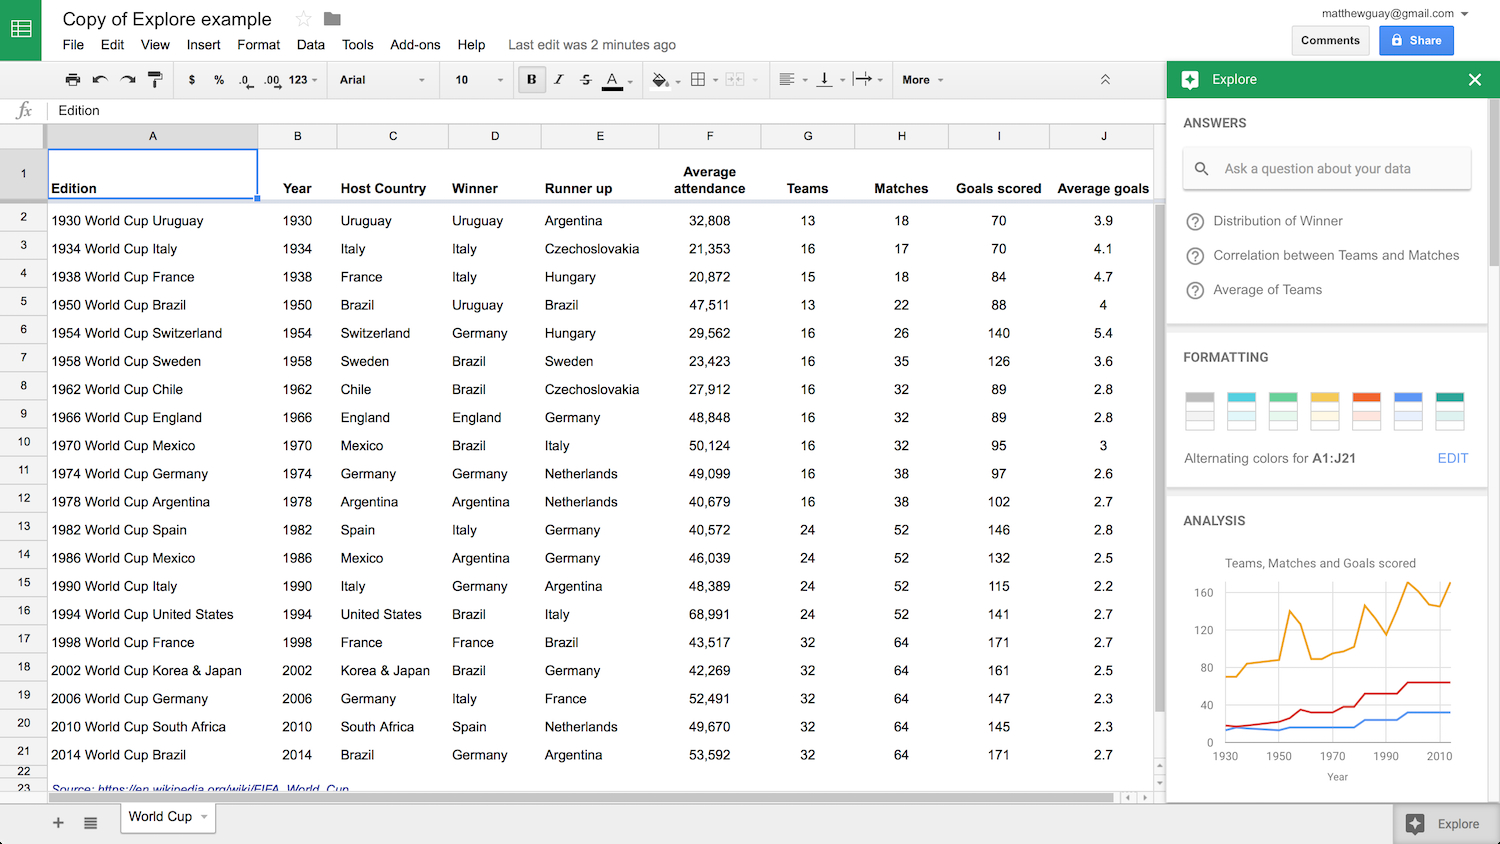Click the ask a question search field
The height and width of the screenshot is (844, 1500).
(1326, 168)
